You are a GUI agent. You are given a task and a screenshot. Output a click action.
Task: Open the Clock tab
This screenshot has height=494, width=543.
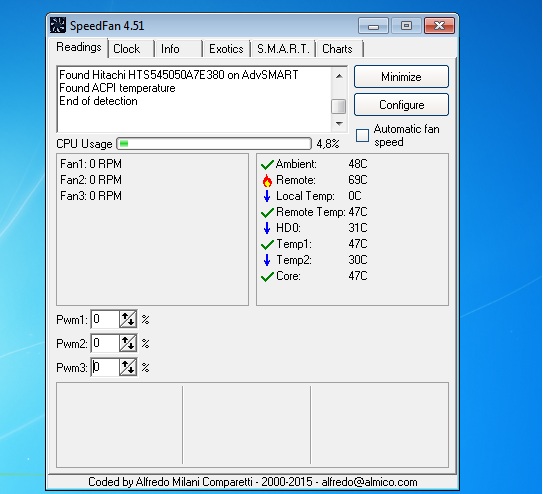(x=131, y=49)
